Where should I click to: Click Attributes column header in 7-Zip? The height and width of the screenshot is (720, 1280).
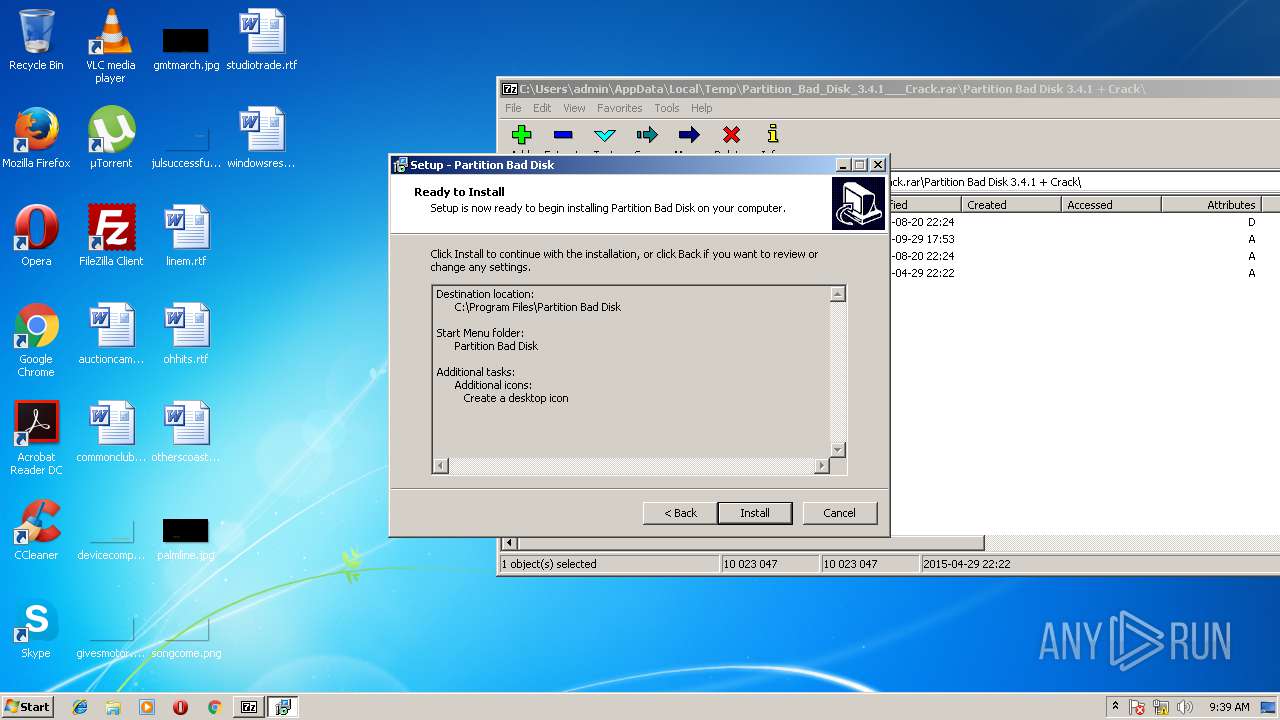pyautogui.click(x=1211, y=205)
